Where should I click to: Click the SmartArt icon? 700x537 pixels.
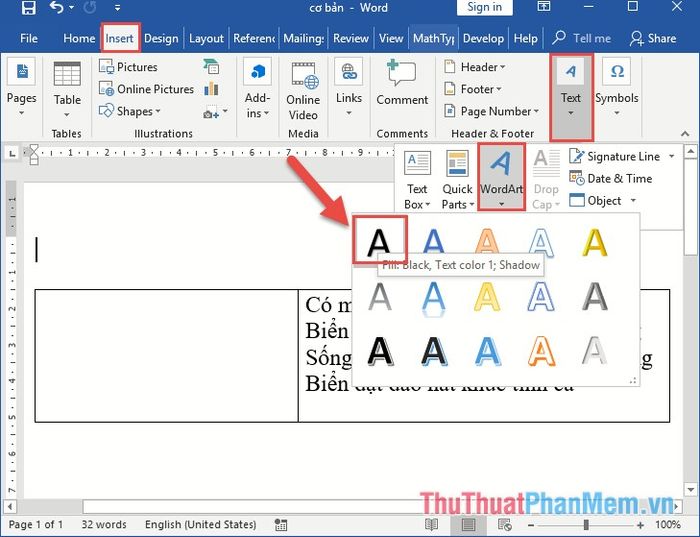pos(211,67)
